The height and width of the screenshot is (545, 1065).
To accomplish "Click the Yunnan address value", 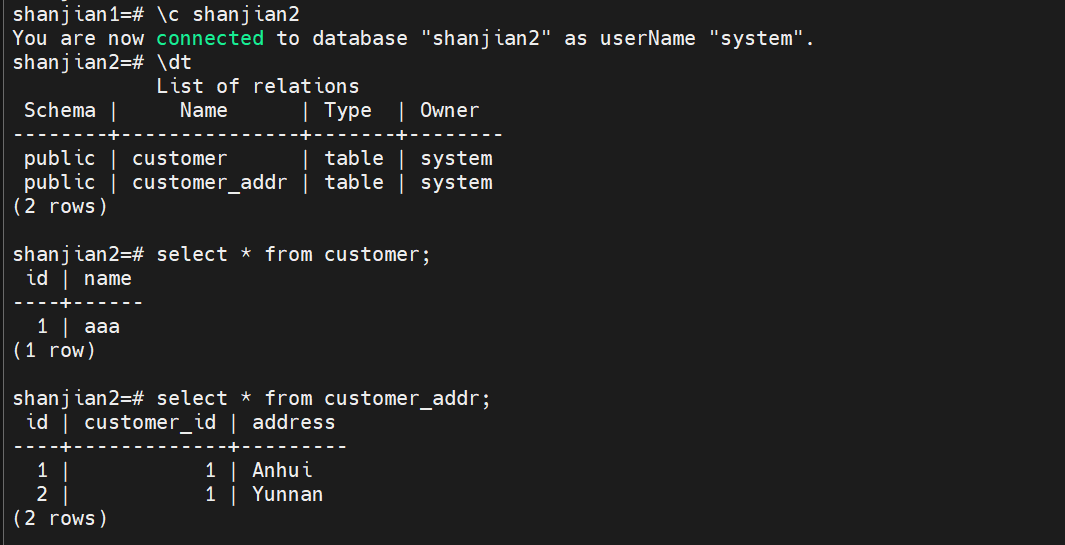I will click(287, 494).
